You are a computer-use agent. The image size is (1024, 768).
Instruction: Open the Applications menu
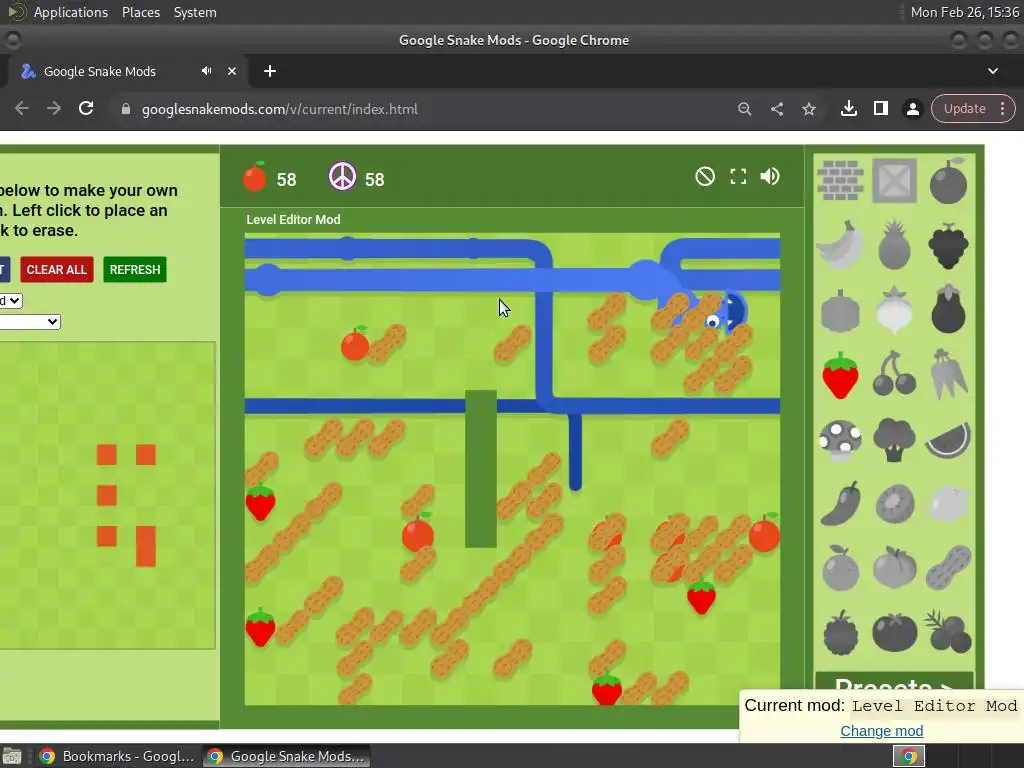pyautogui.click(x=71, y=12)
